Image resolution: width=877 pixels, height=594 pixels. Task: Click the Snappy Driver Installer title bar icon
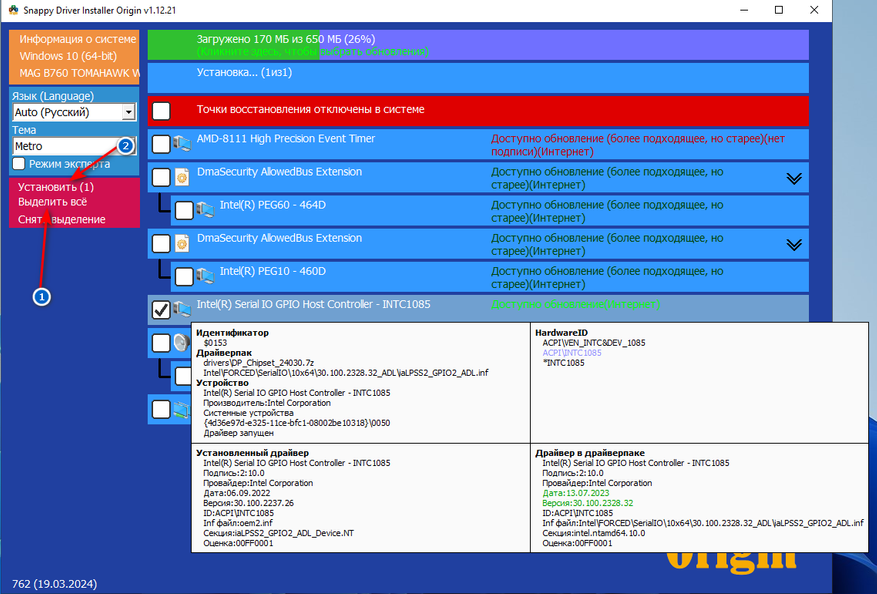click(x=13, y=10)
